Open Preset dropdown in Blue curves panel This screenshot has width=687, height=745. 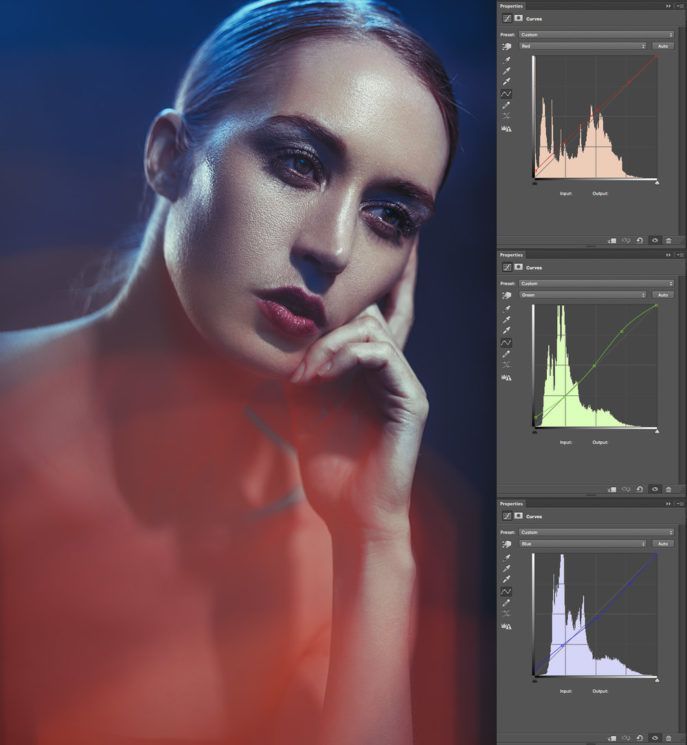pos(596,532)
